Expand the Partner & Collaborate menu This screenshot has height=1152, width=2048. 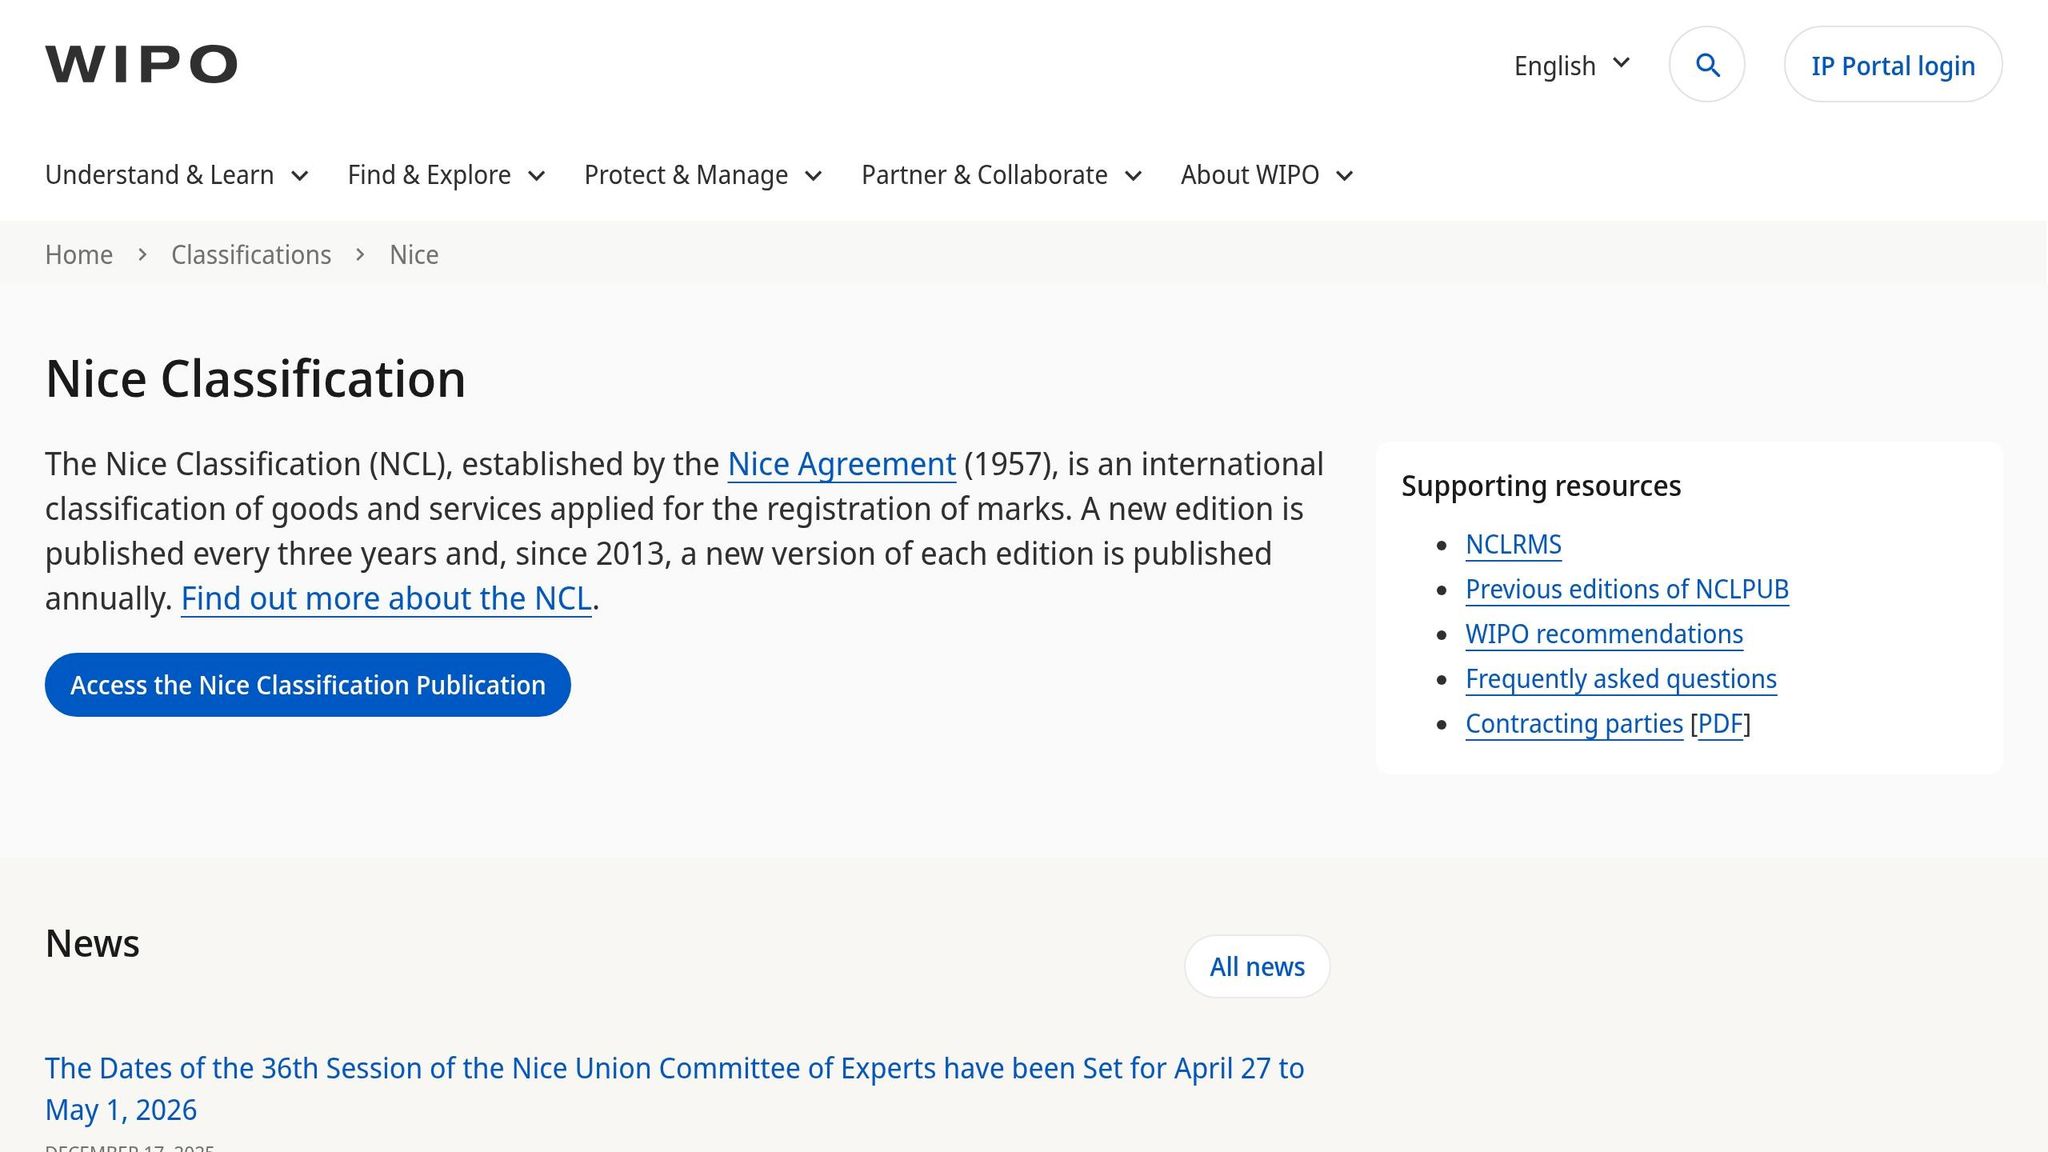1001,175
